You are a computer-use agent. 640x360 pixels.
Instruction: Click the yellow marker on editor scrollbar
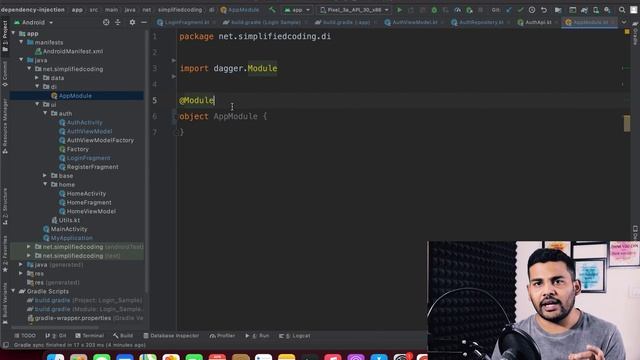627,124
